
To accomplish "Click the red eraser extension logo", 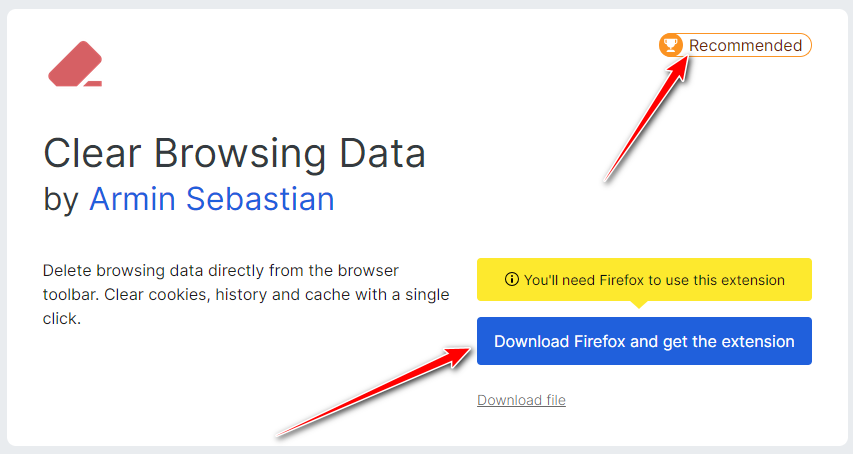I will click(x=75, y=63).
